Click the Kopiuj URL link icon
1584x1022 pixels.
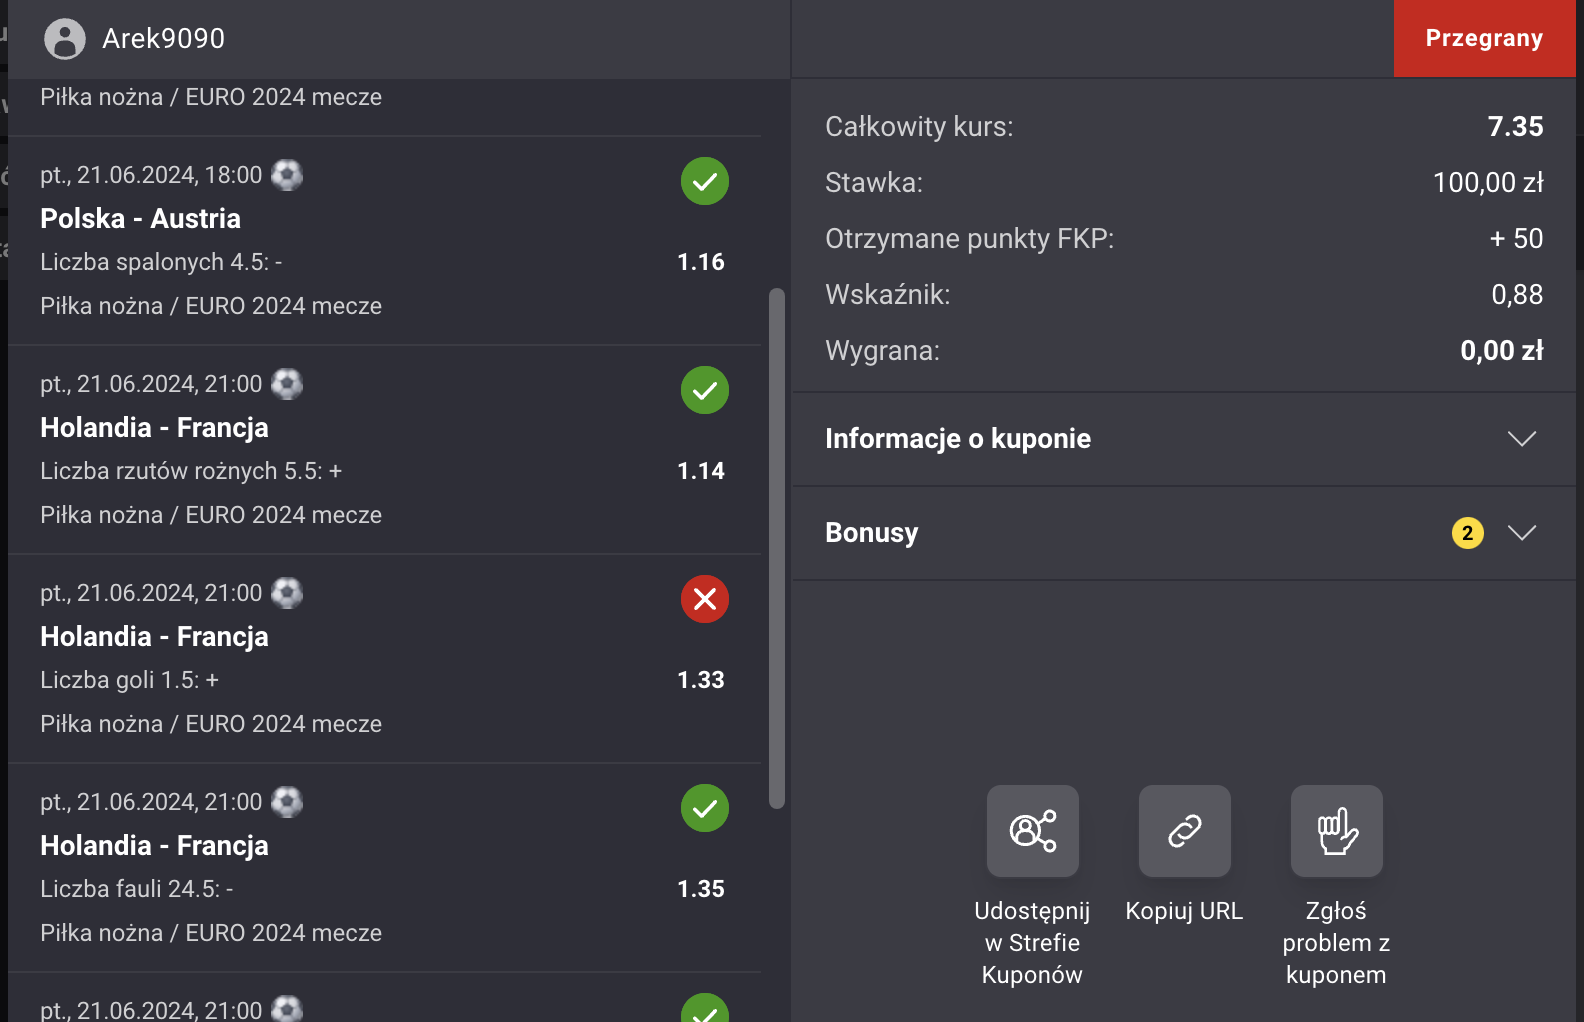coord(1184,831)
